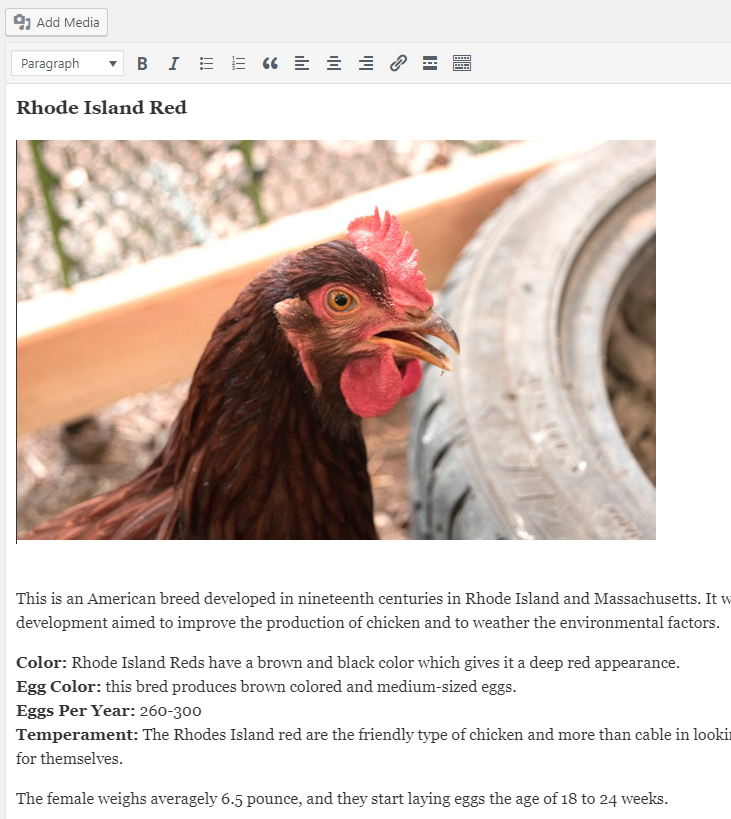Toggle the toolbar kitchen sink
This screenshot has height=819, width=731.
462,64
